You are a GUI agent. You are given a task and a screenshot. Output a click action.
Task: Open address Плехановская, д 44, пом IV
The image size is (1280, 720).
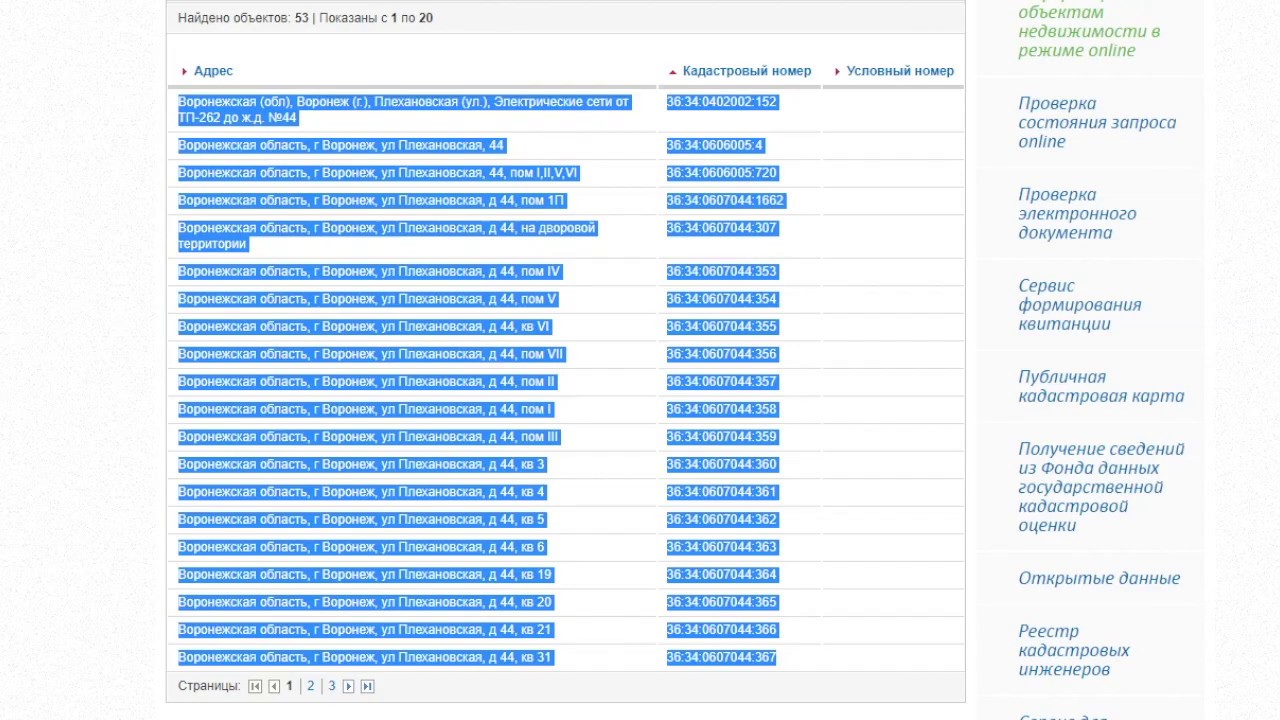[370, 272]
